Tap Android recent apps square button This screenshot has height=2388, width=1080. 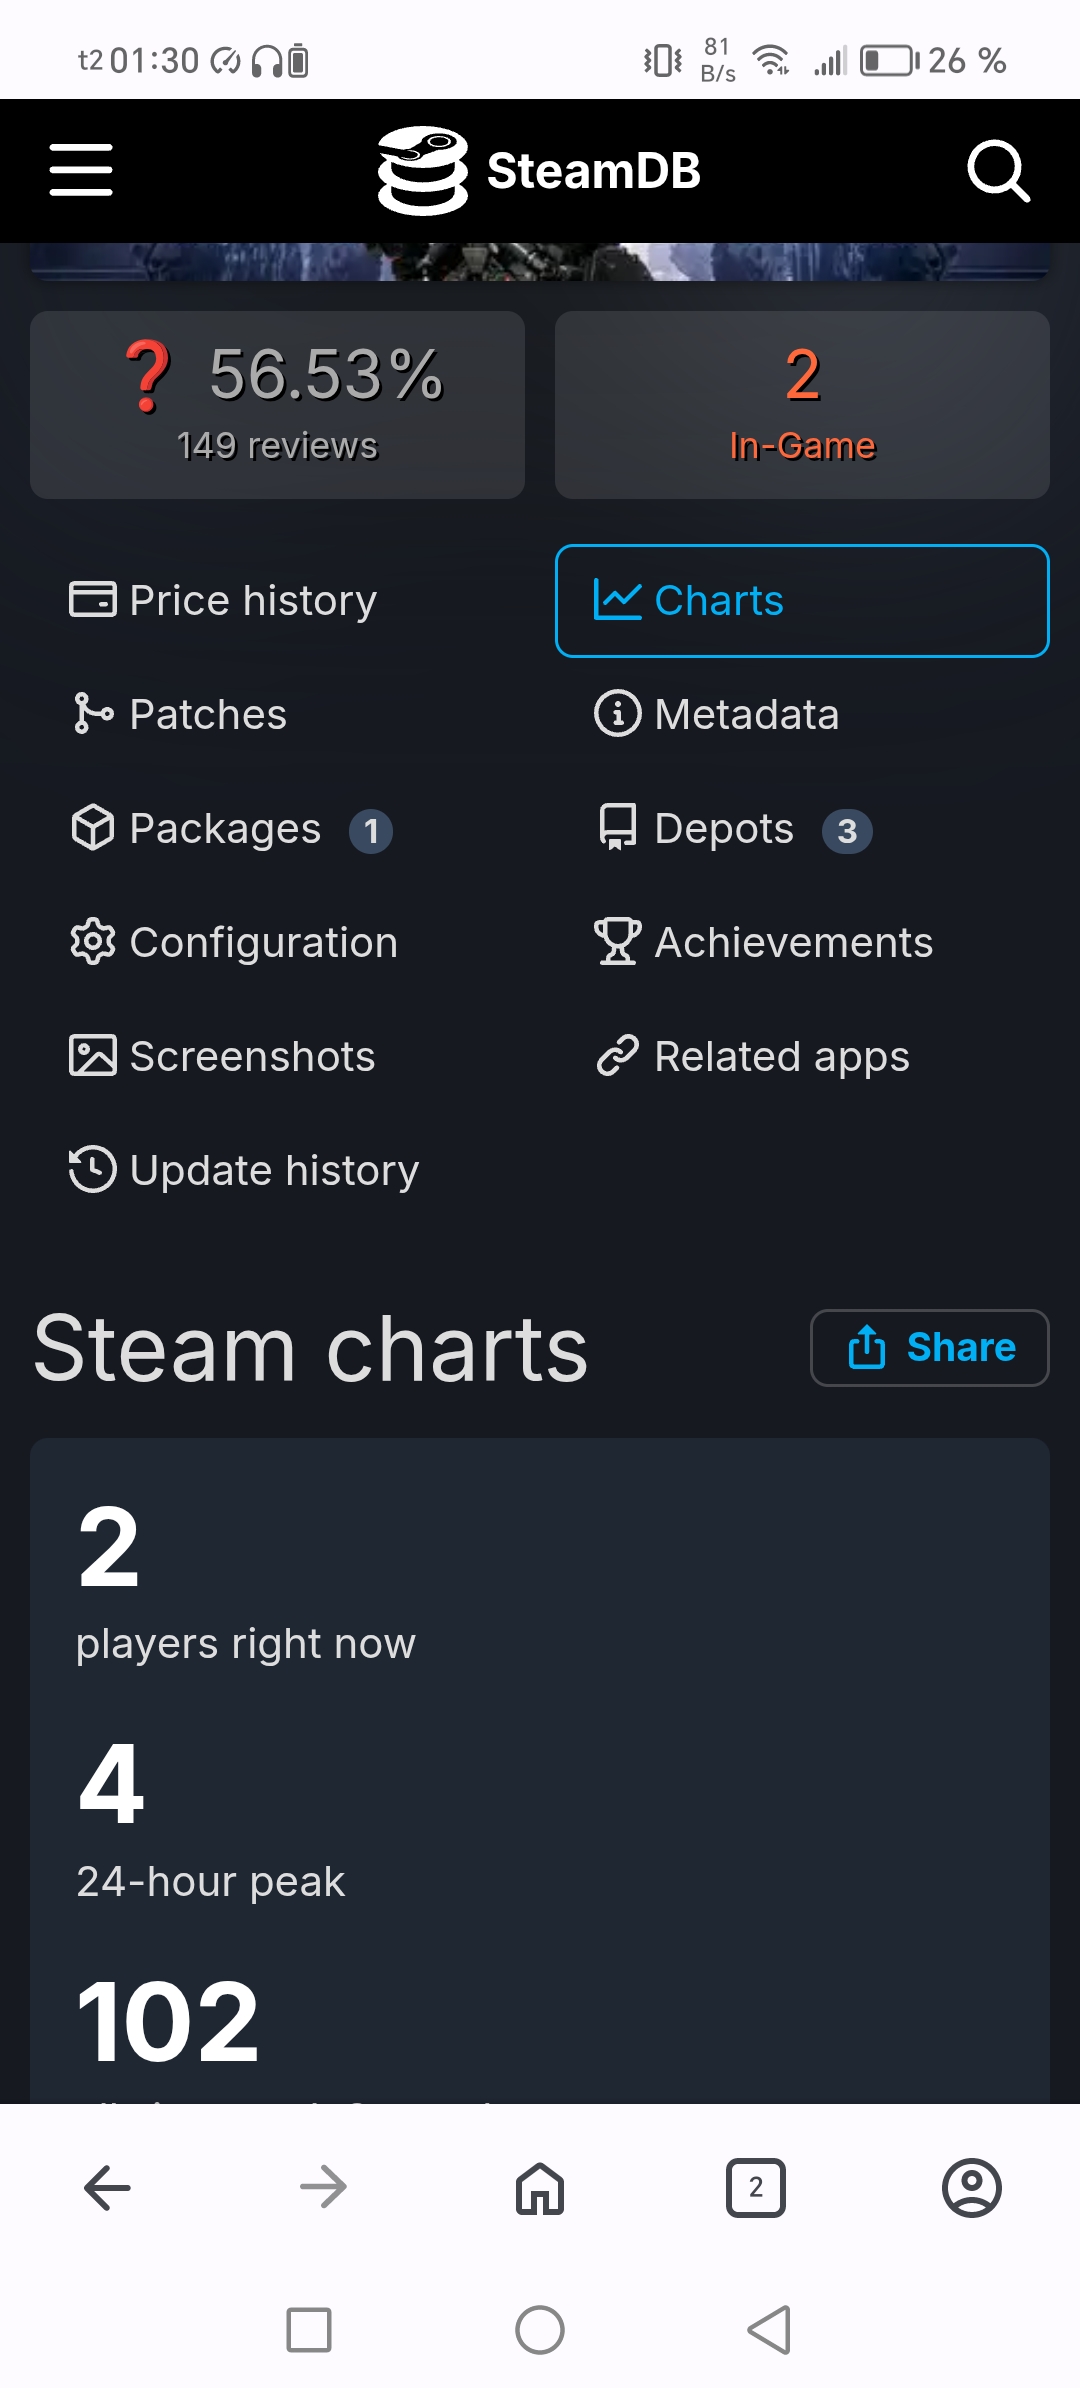coord(309,2330)
